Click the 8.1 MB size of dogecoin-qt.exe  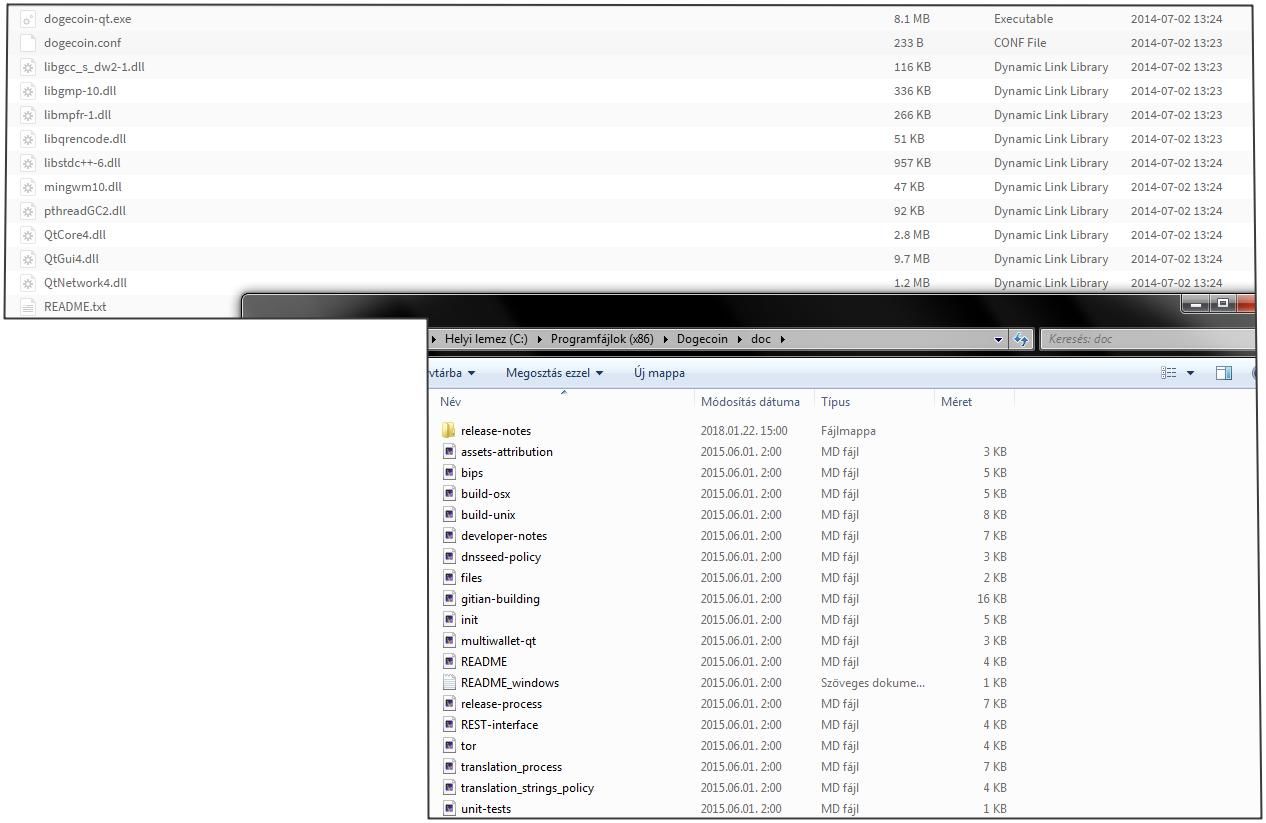pyautogui.click(x=912, y=19)
